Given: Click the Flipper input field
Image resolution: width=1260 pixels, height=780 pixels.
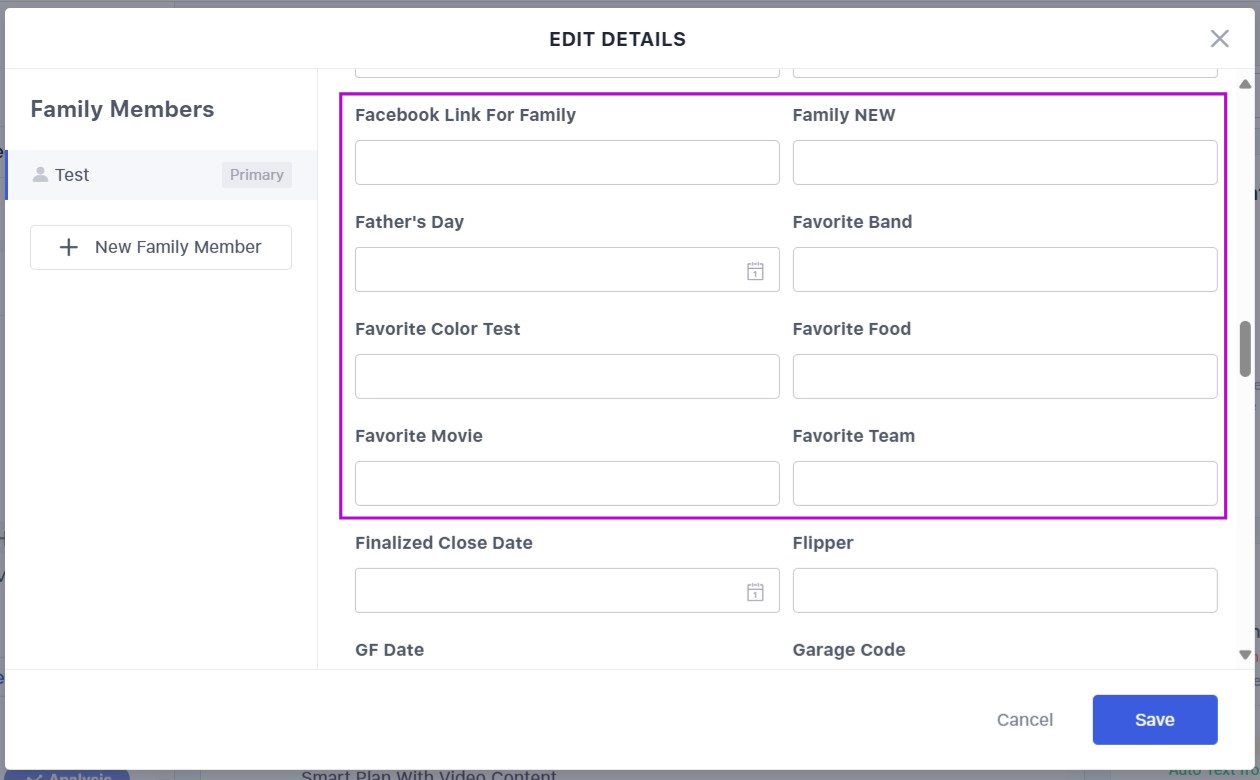Looking at the screenshot, I should 1004,590.
